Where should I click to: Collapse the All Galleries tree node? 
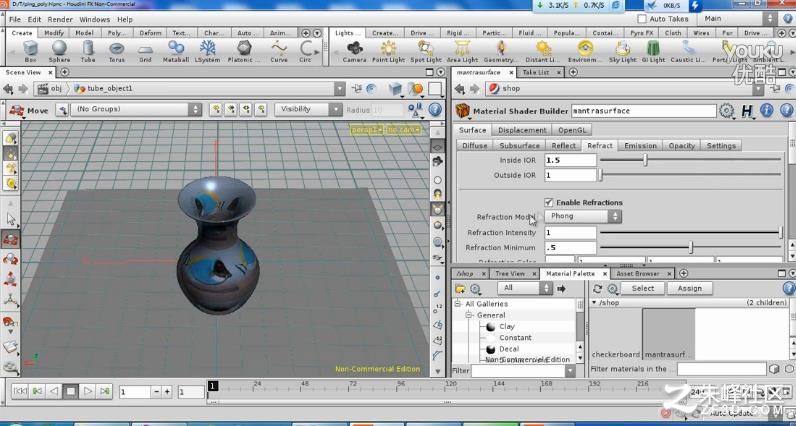point(458,304)
